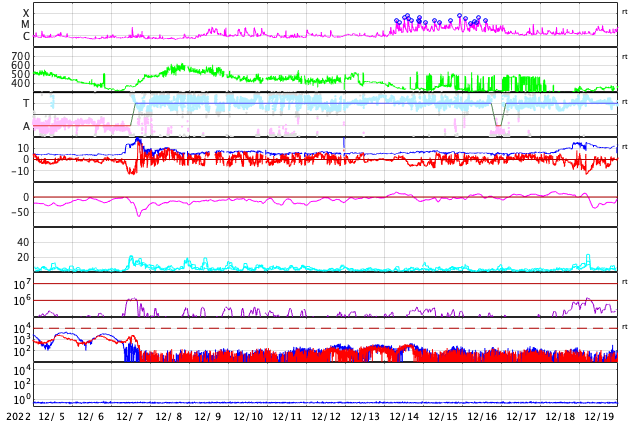Click the 600 axis value
634x424 pixels.
coord(21,65)
